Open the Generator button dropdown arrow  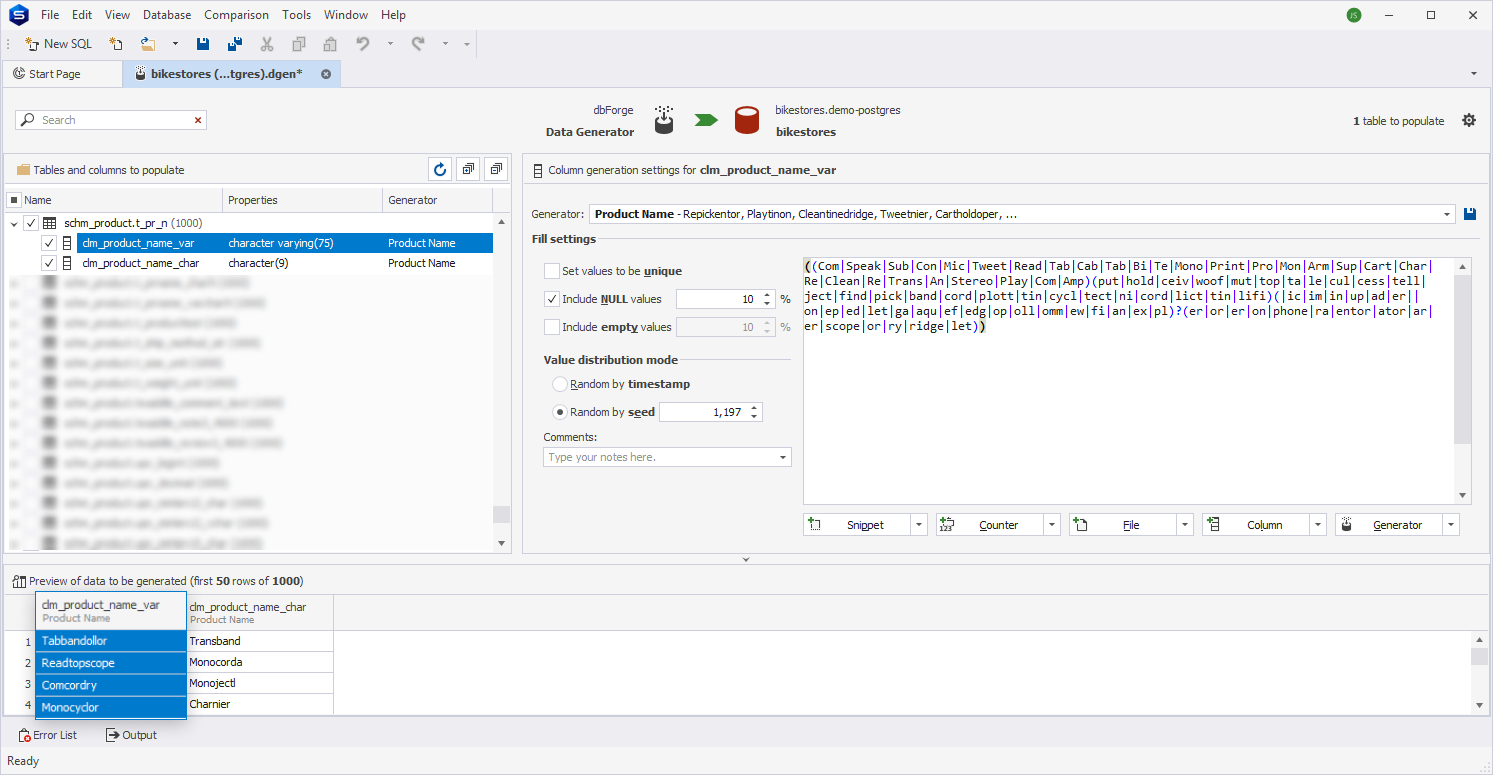1451,525
